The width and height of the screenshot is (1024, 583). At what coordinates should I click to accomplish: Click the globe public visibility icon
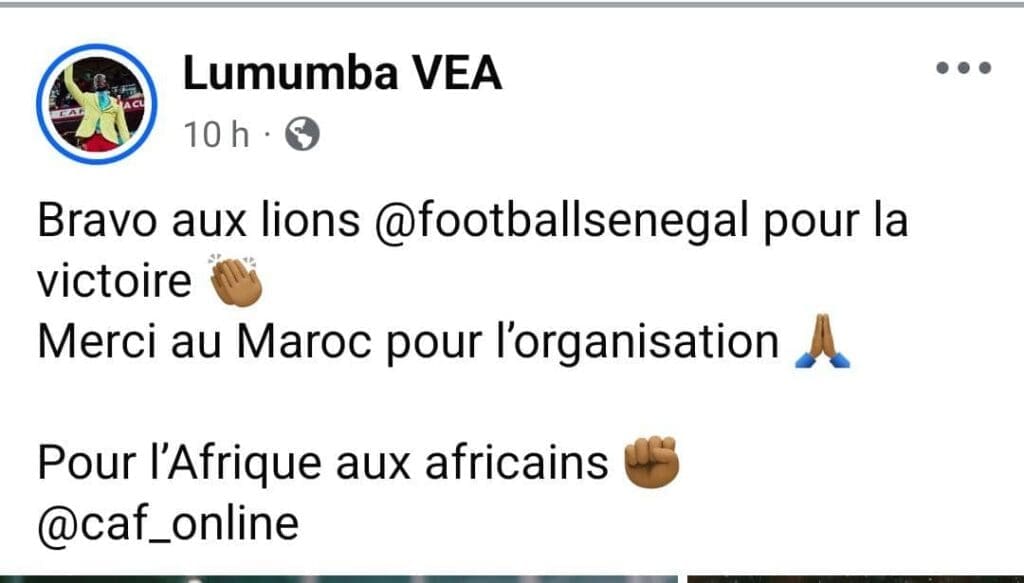click(302, 134)
